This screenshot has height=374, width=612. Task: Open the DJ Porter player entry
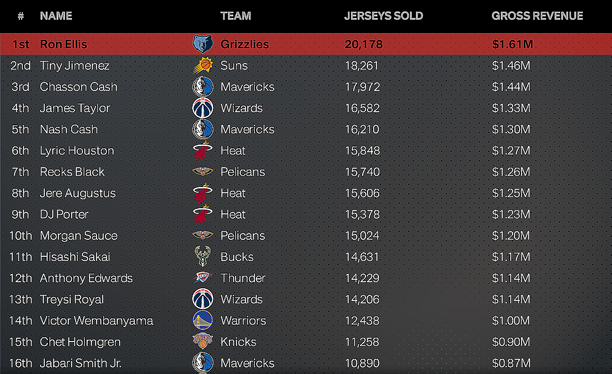(64, 214)
